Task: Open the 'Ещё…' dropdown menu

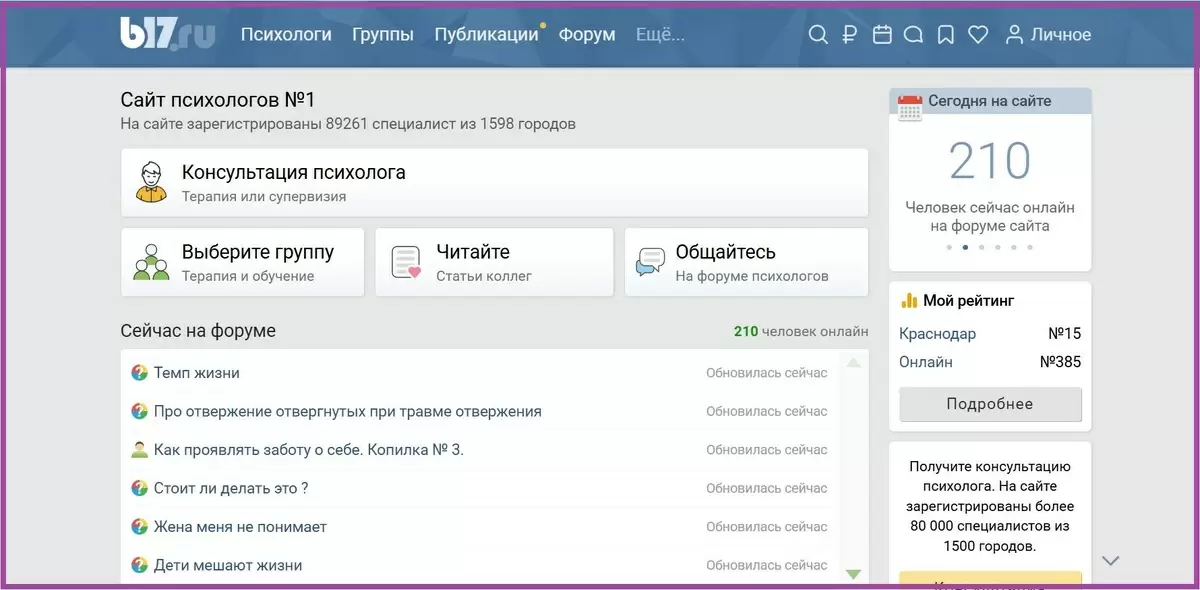Action: (x=660, y=34)
